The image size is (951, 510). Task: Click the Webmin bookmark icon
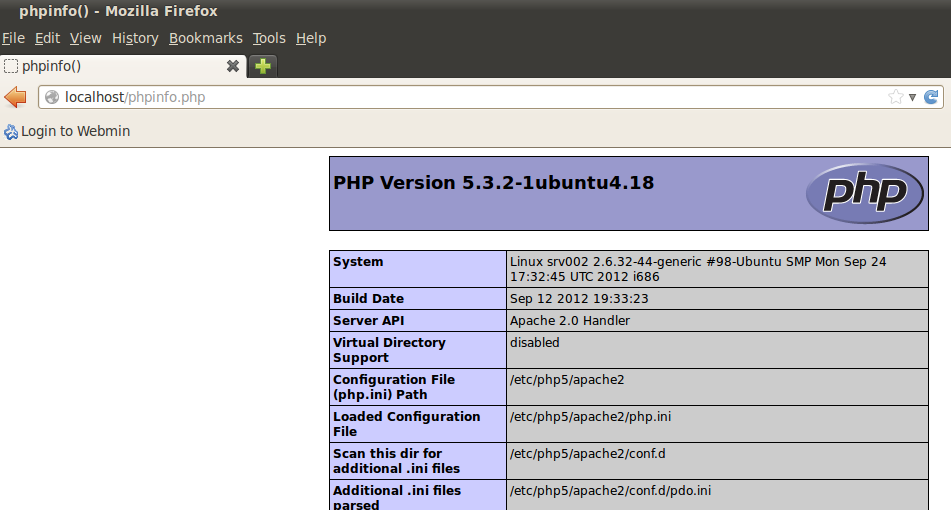click(11, 132)
